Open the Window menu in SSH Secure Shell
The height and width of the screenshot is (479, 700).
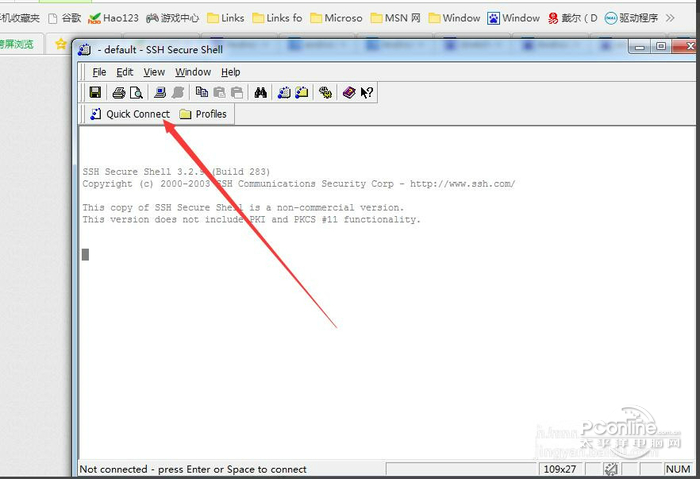(x=193, y=72)
